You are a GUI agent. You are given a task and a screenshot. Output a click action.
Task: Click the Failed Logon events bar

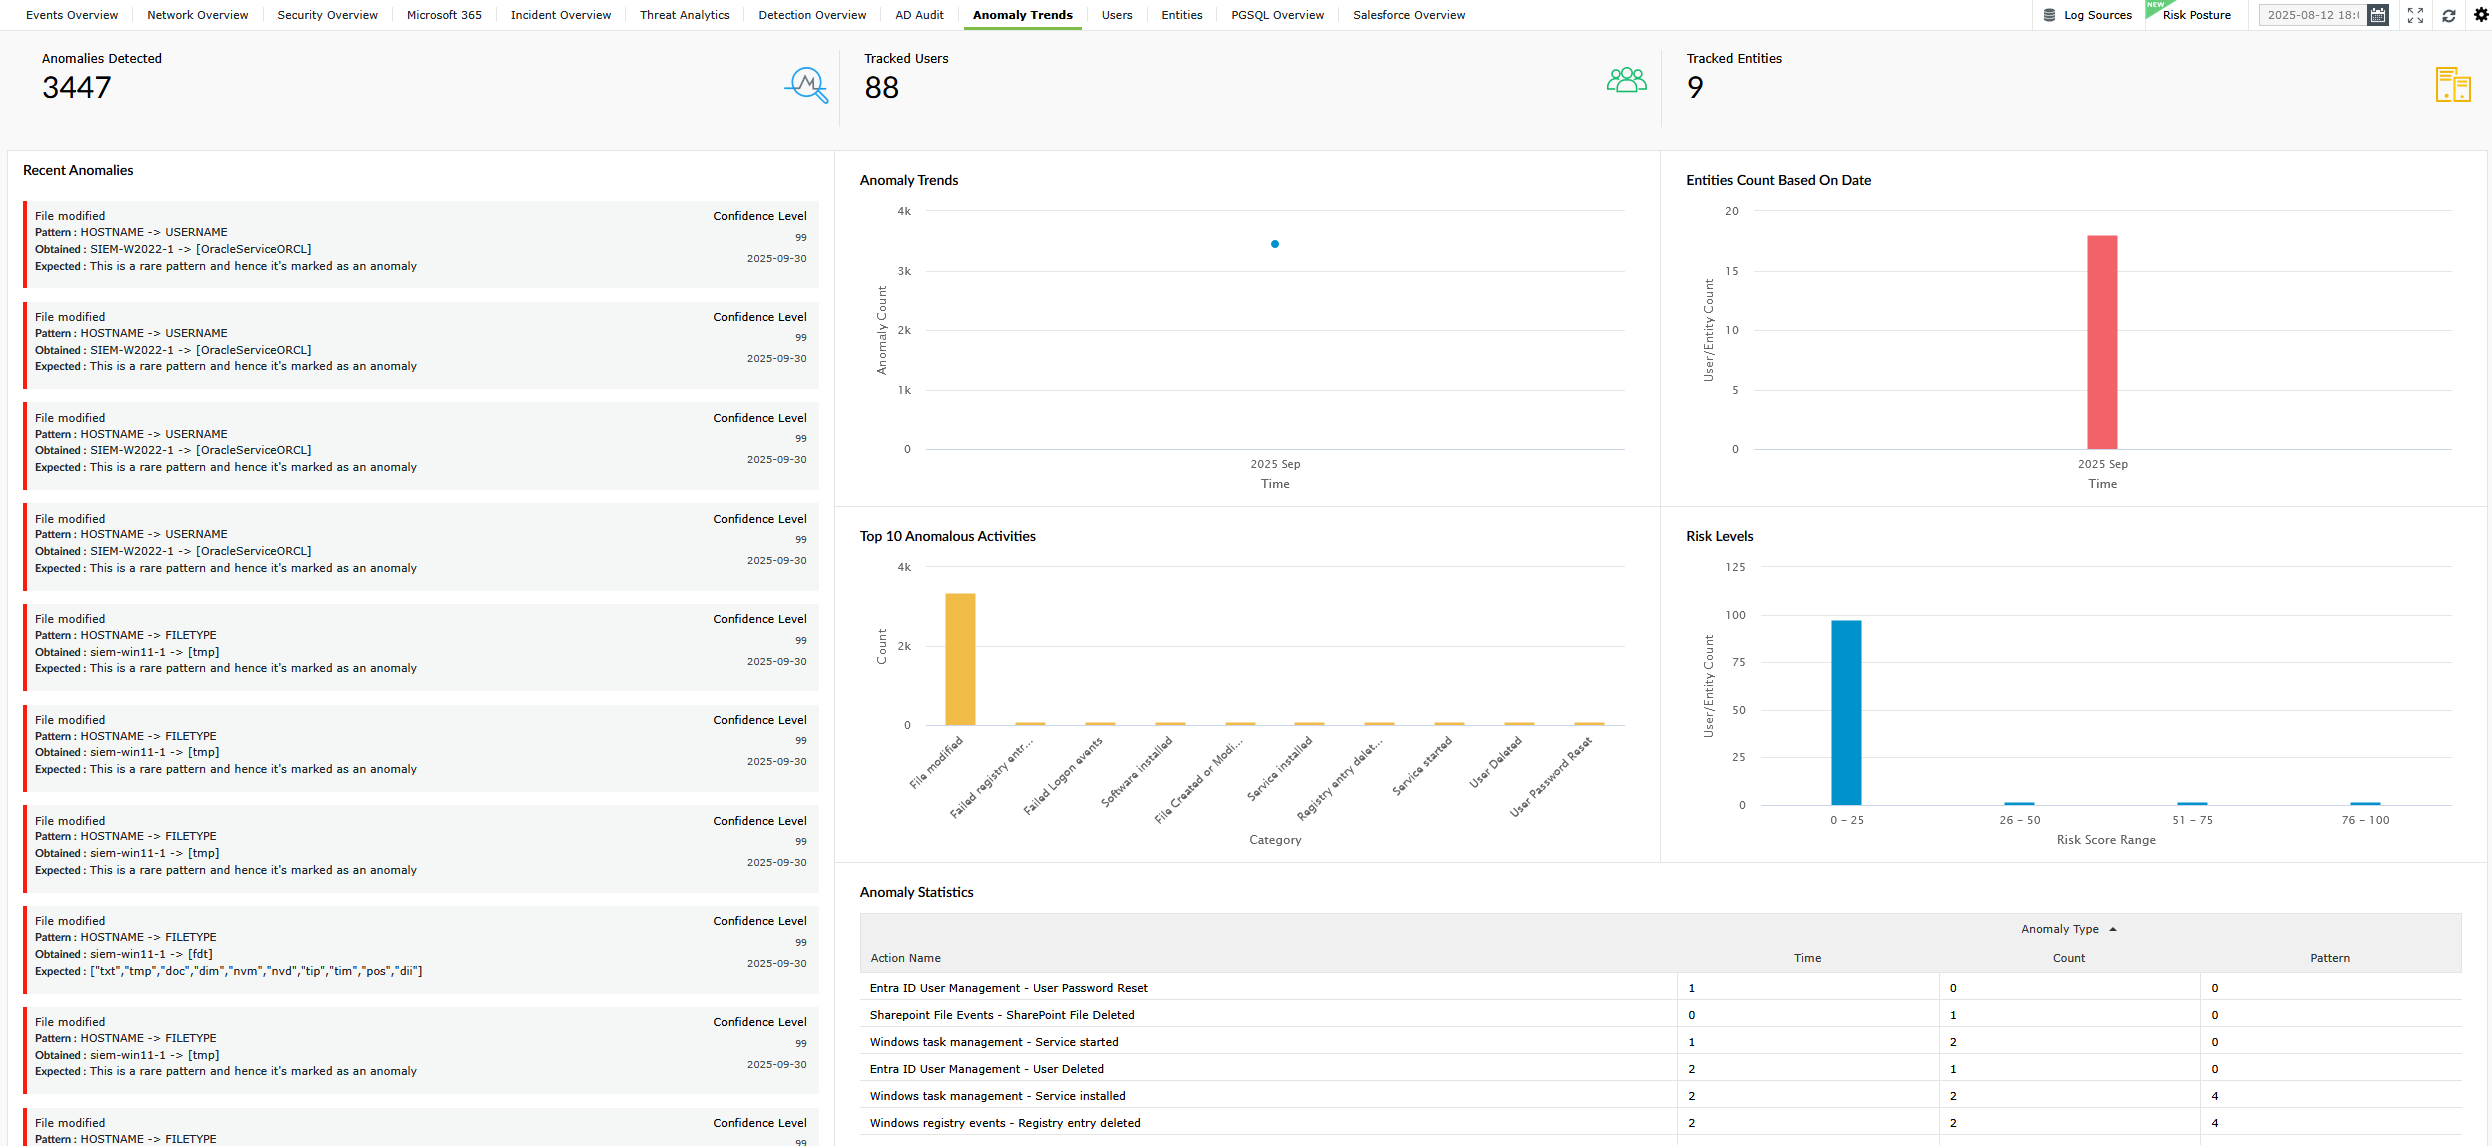[1100, 723]
